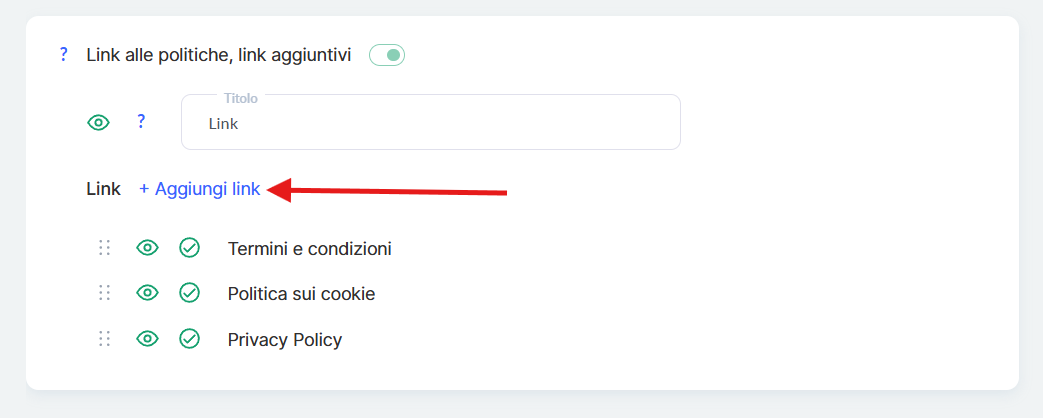Toggle off Link alle politiche, link aggiuntivi switch
The image size is (1043, 418).
(x=386, y=55)
